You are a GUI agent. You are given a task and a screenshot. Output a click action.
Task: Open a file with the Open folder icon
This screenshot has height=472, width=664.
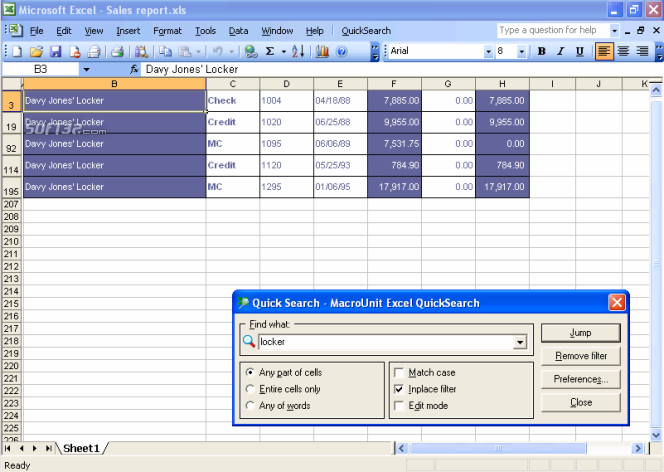pyautogui.click(x=36, y=52)
